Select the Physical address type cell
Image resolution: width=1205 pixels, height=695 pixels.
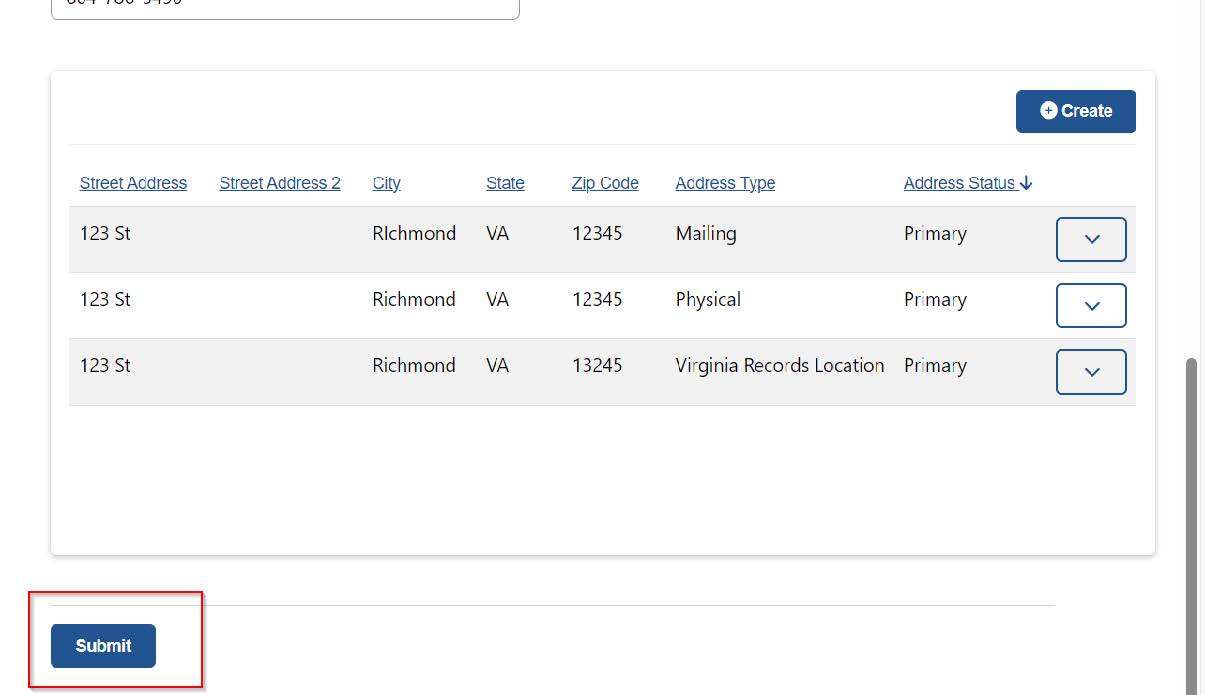click(x=708, y=300)
